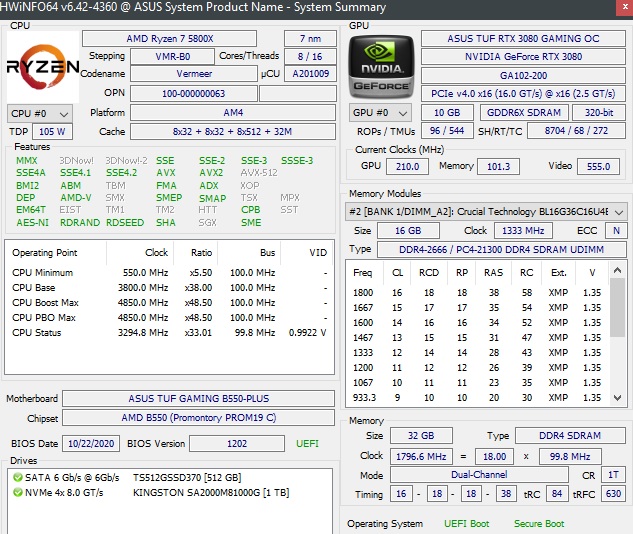Click the Secure Boot label
633x534 pixels.
[539, 524]
